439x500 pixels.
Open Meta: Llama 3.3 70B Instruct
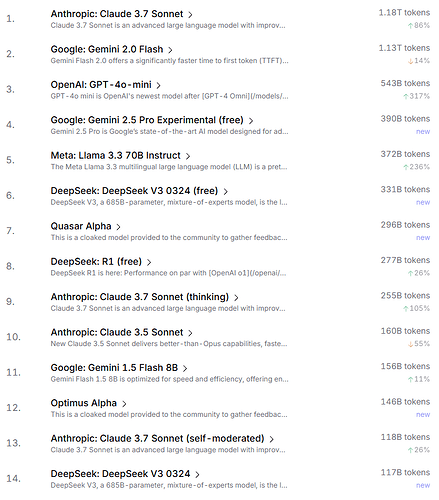click(115, 155)
